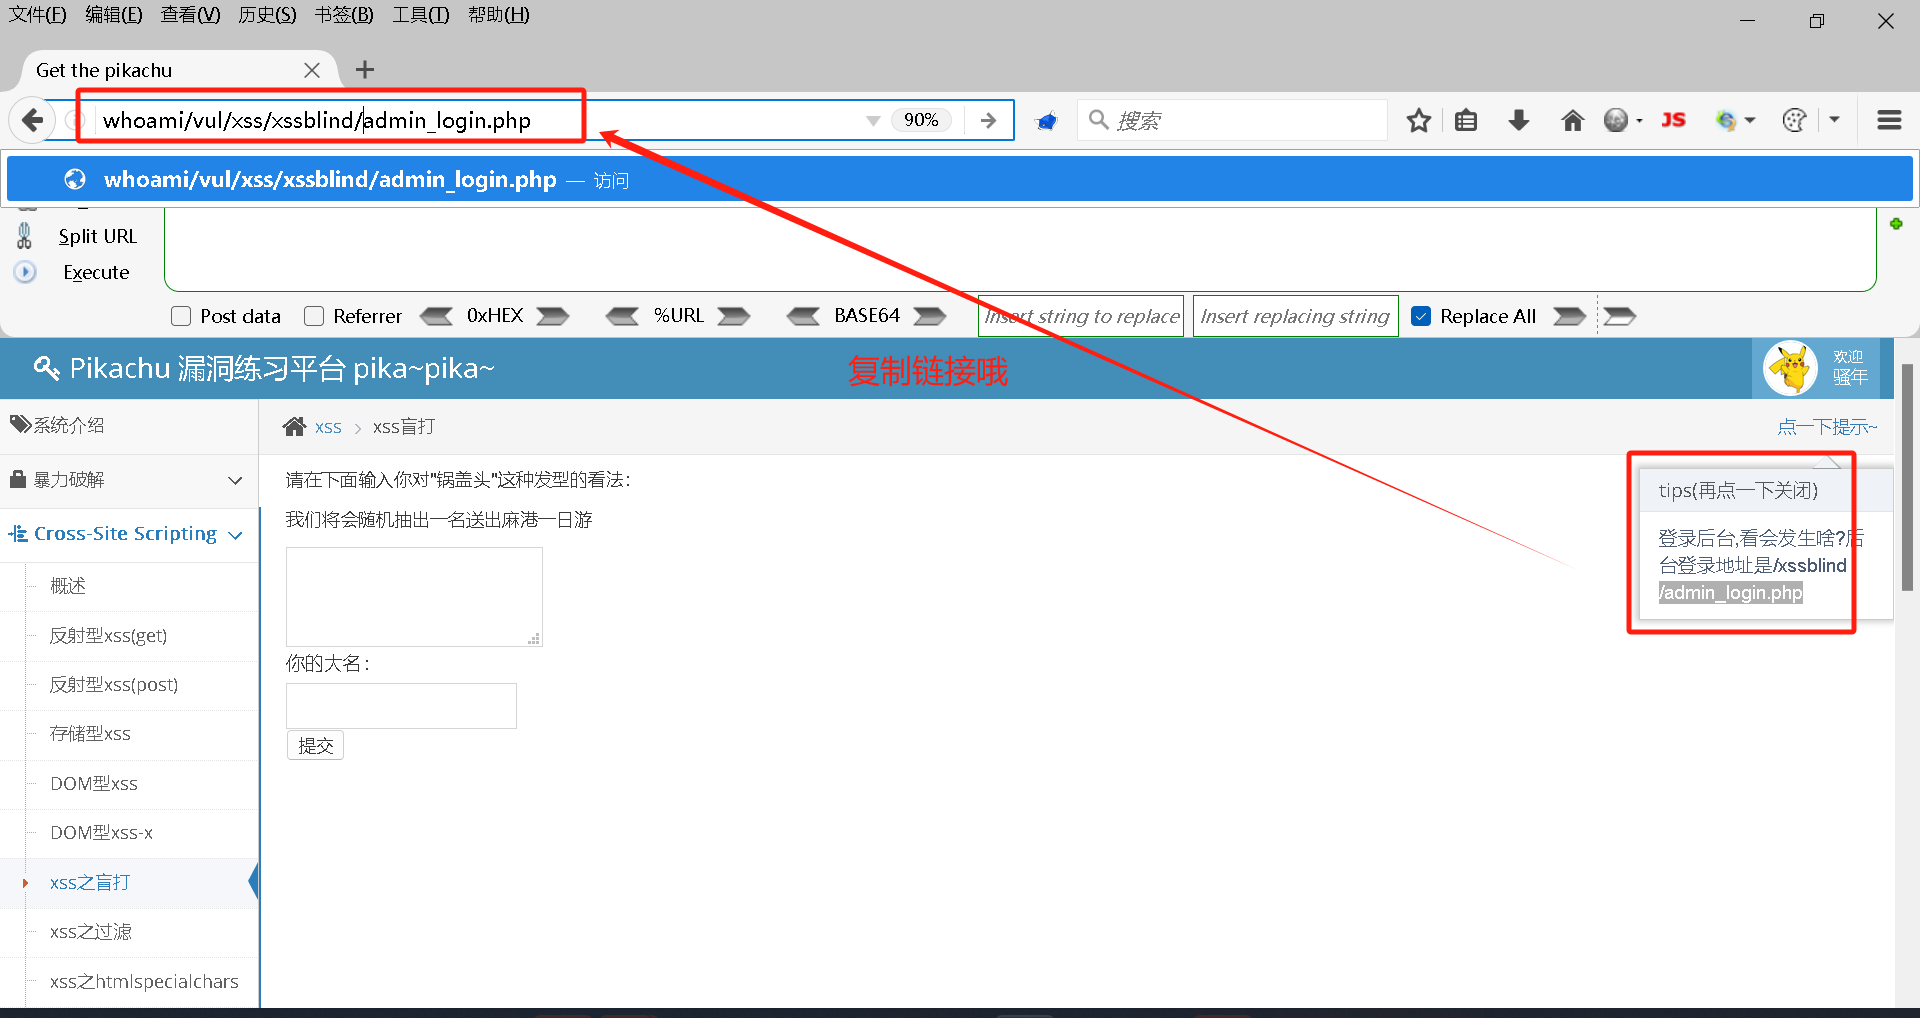Select the whoami admin_login.php URL suggestion
This screenshot has height=1018, width=1920.
(960, 179)
